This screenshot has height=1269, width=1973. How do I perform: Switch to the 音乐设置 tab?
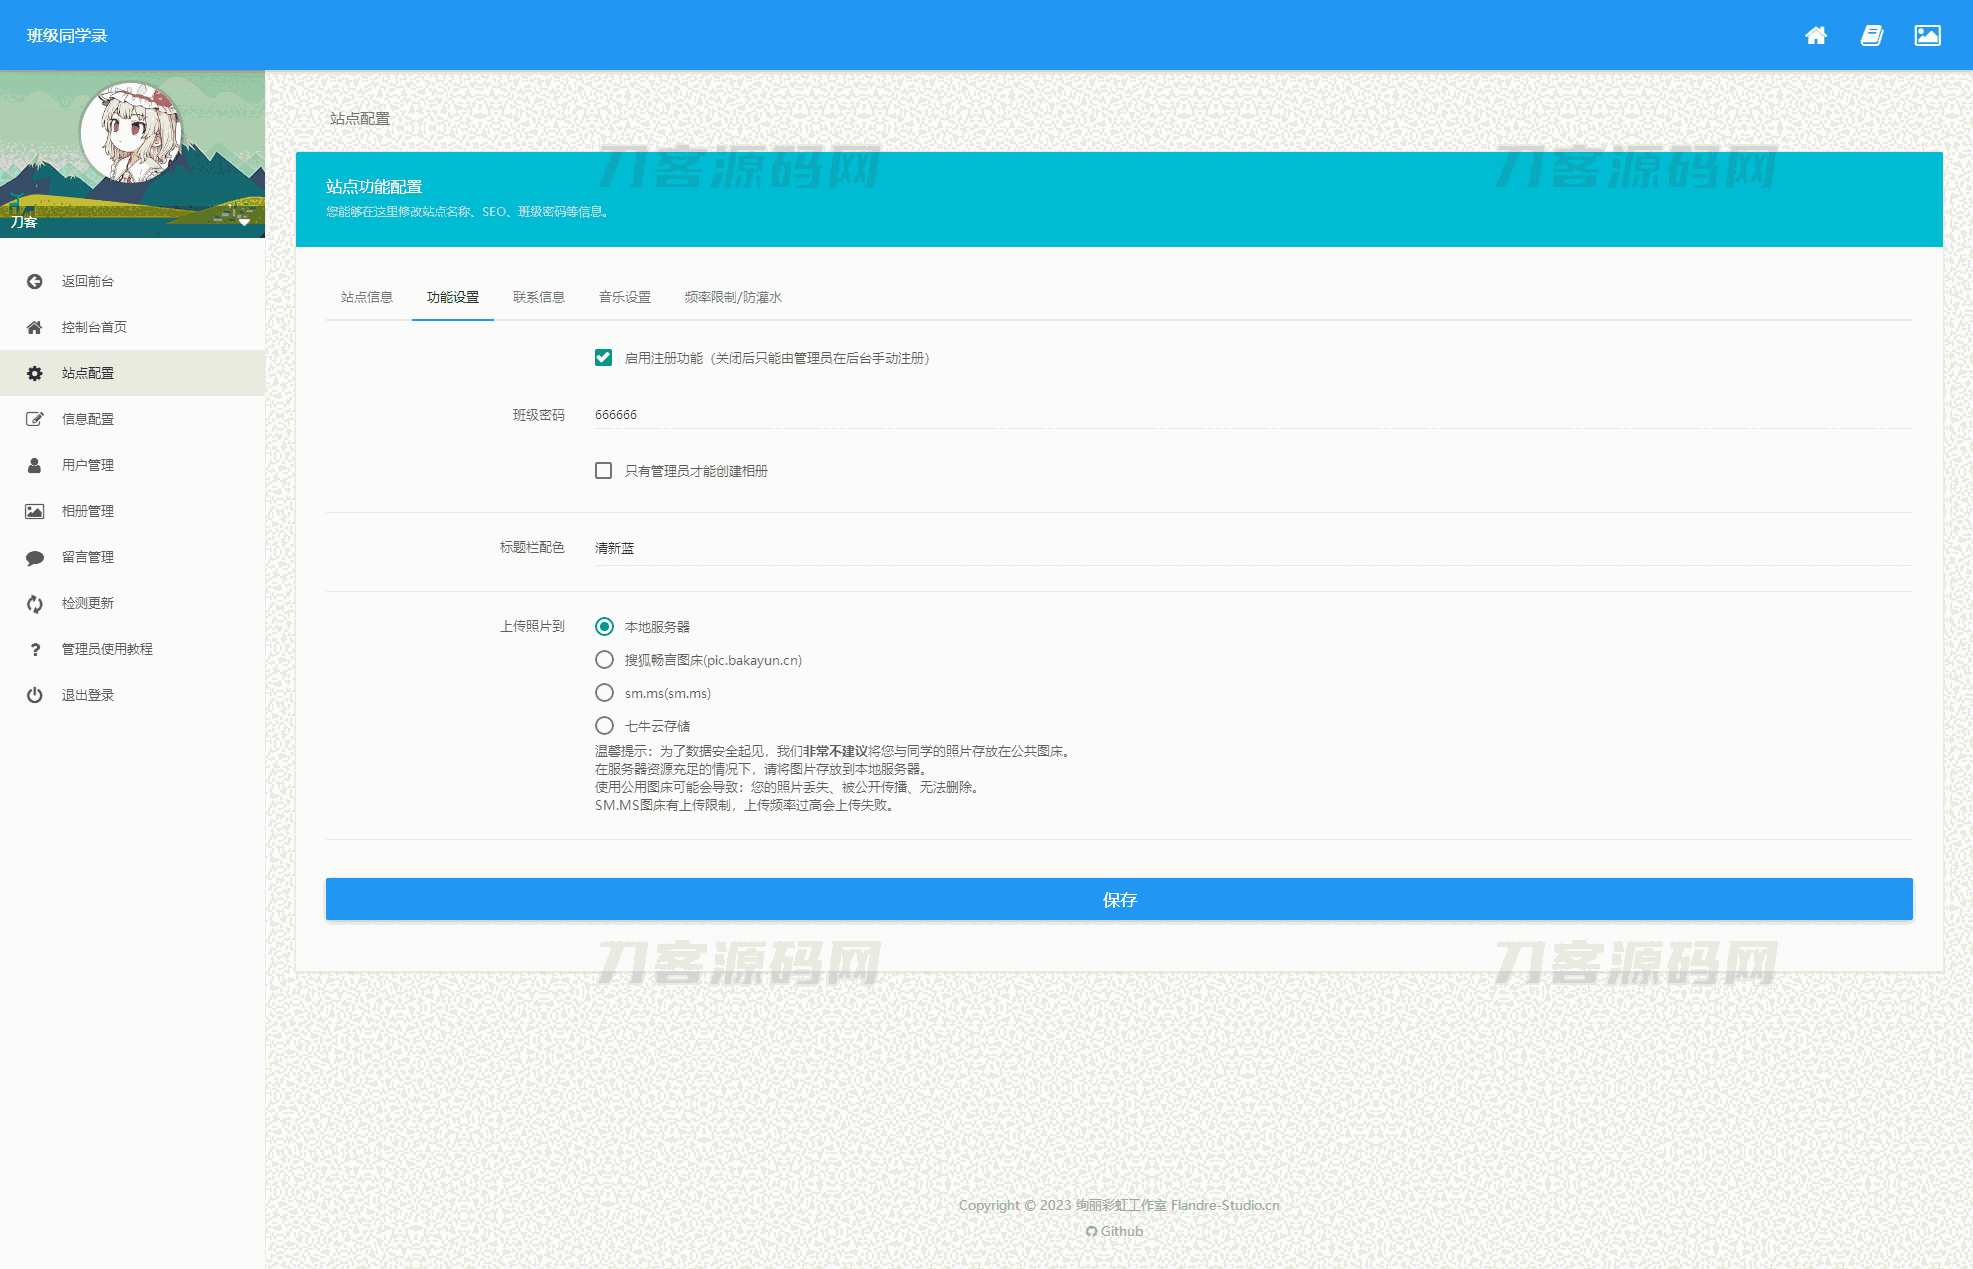624,297
